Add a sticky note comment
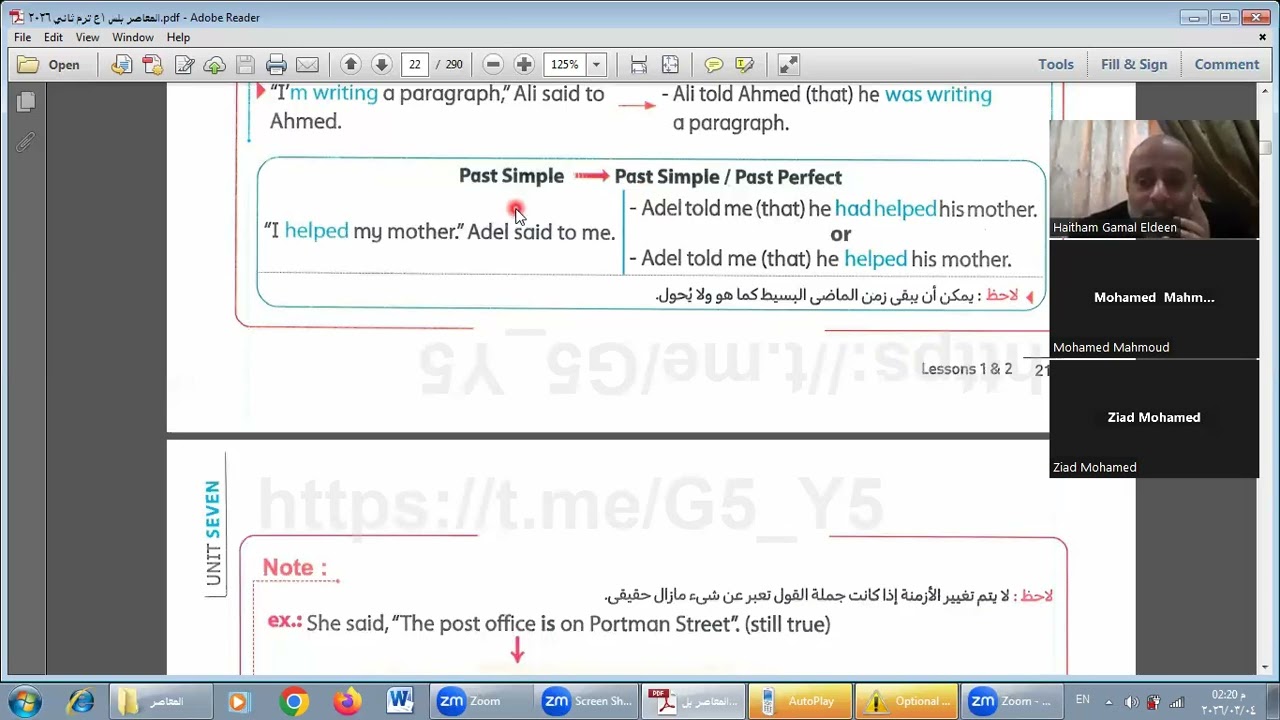The width and height of the screenshot is (1280, 720). point(713,65)
